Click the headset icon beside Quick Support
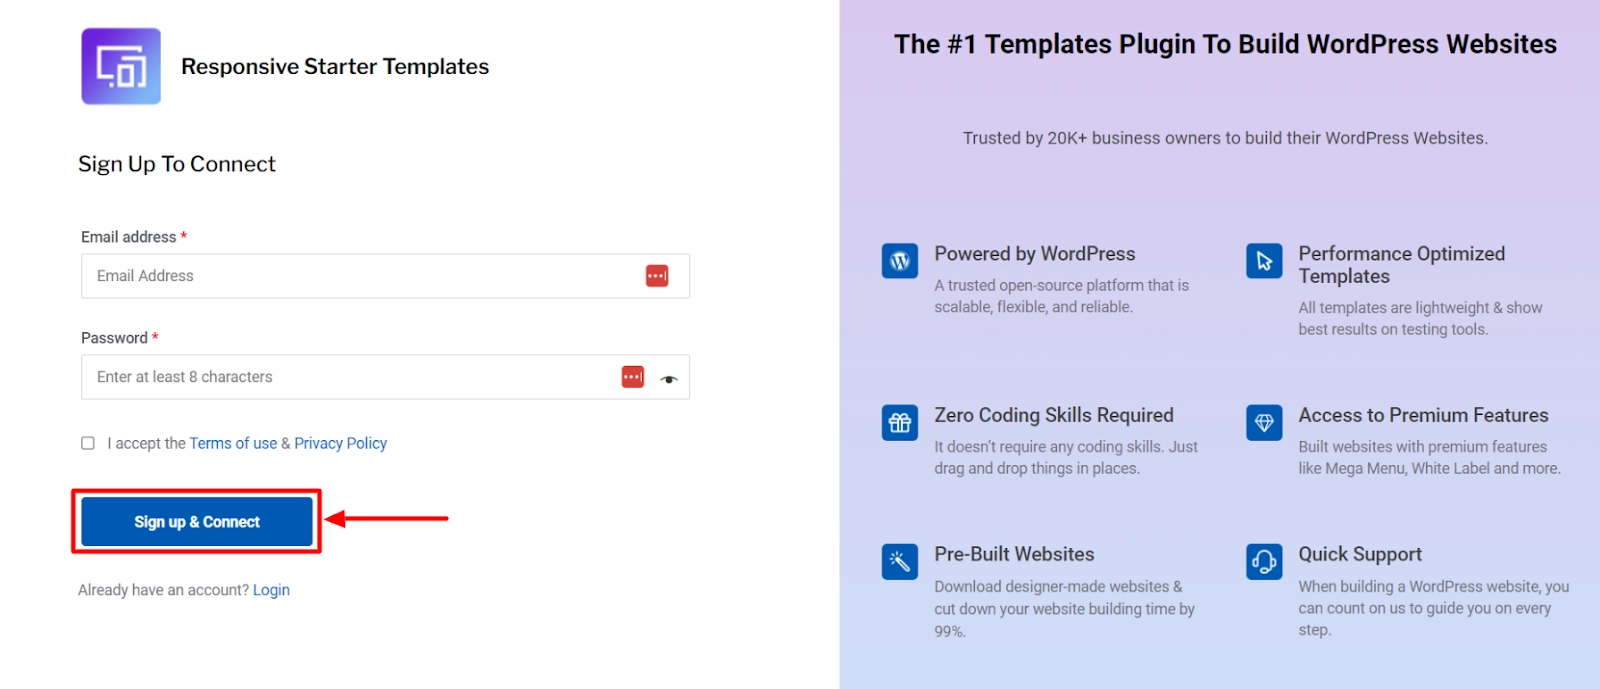The height and width of the screenshot is (689, 1600). 1264,562
